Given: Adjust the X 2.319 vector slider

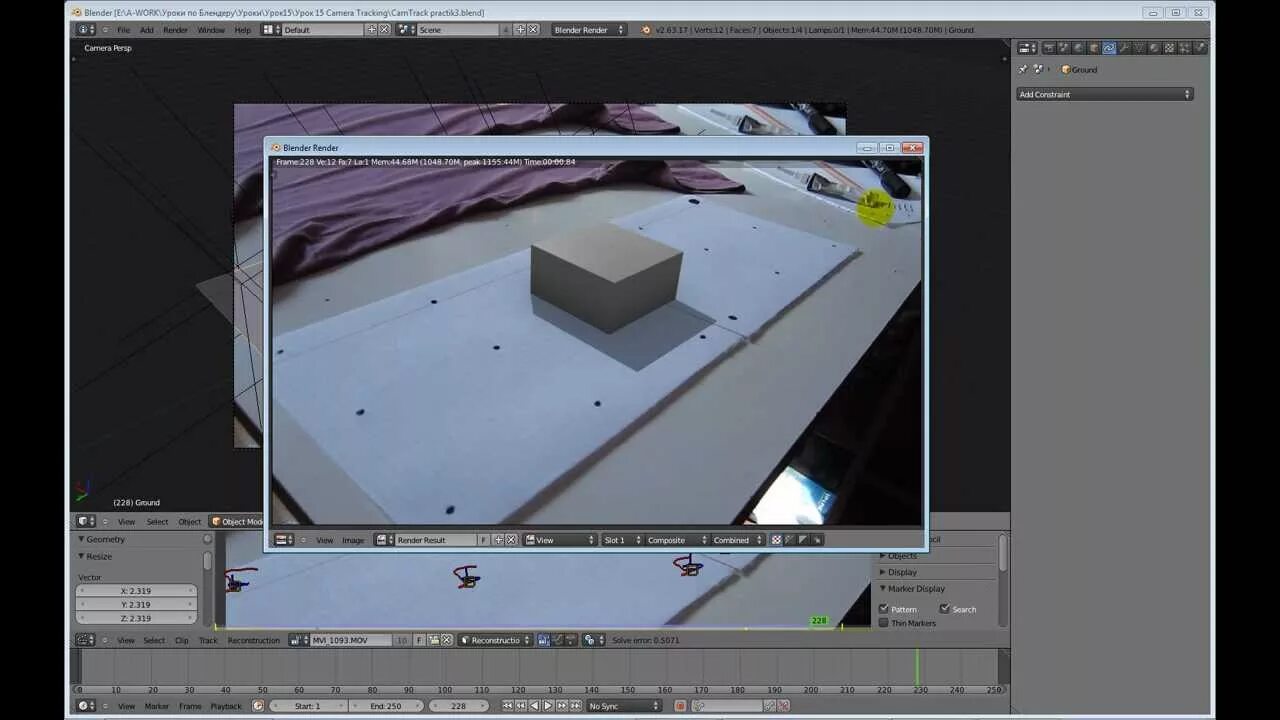Looking at the screenshot, I should [x=135, y=590].
